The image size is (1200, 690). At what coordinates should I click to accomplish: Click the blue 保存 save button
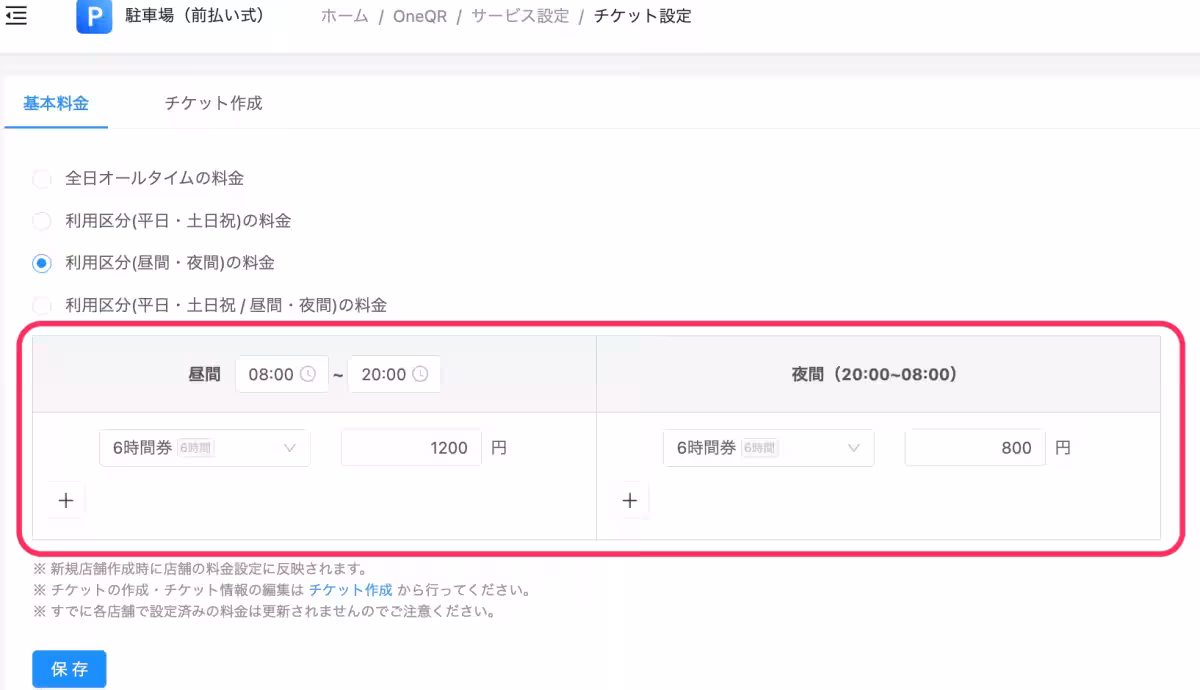pyautogui.click(x=68, y=668)
